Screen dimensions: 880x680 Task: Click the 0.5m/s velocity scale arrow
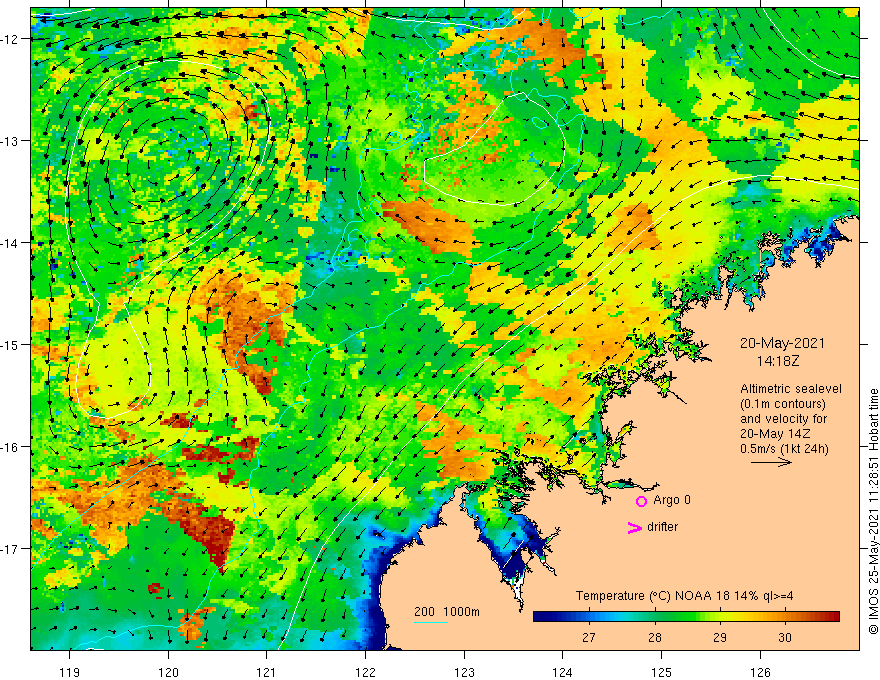[x=771, y=462]
